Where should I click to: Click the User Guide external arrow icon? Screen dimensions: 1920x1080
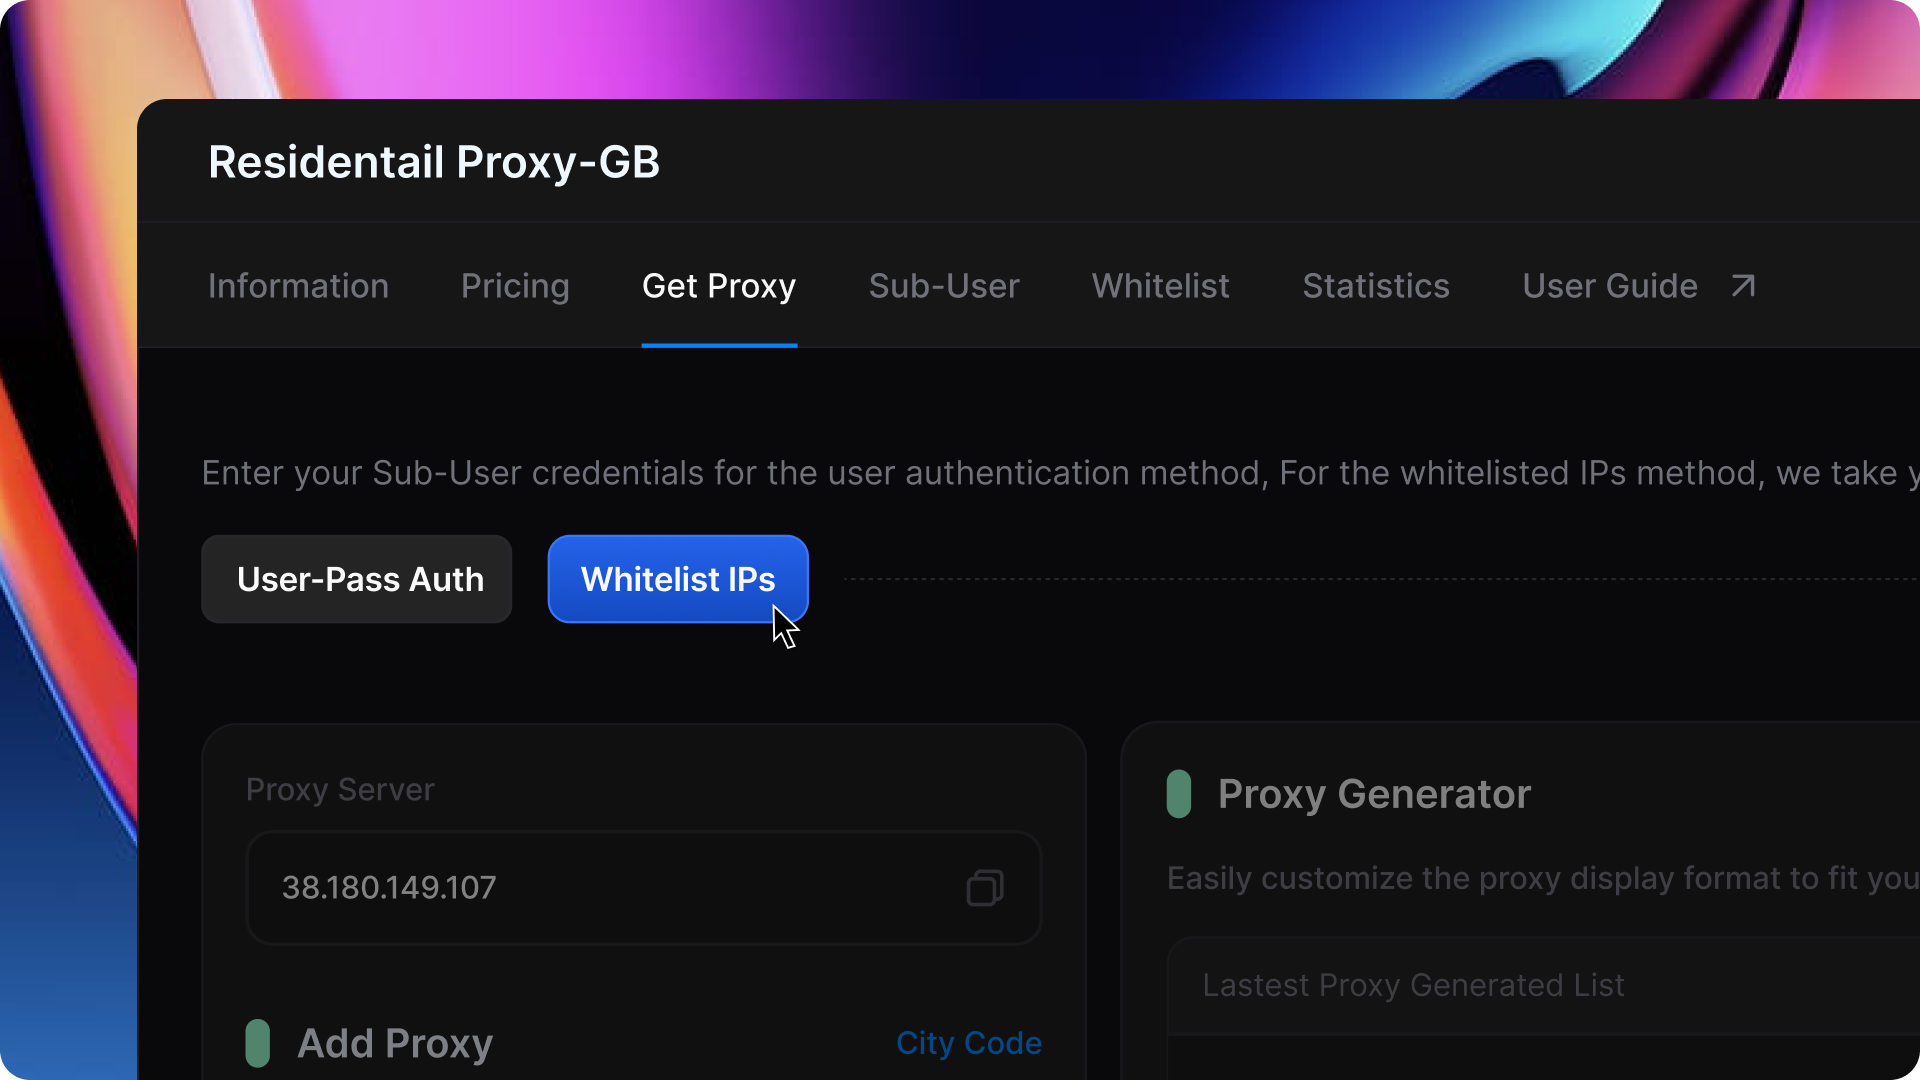tap(1743, 287)
